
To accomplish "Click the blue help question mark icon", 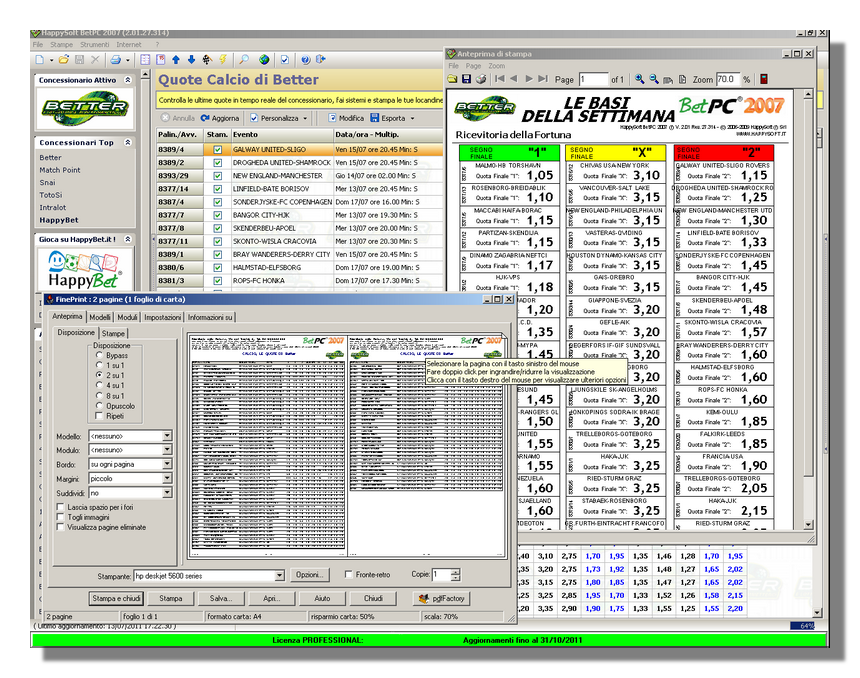I will point(305,59).
